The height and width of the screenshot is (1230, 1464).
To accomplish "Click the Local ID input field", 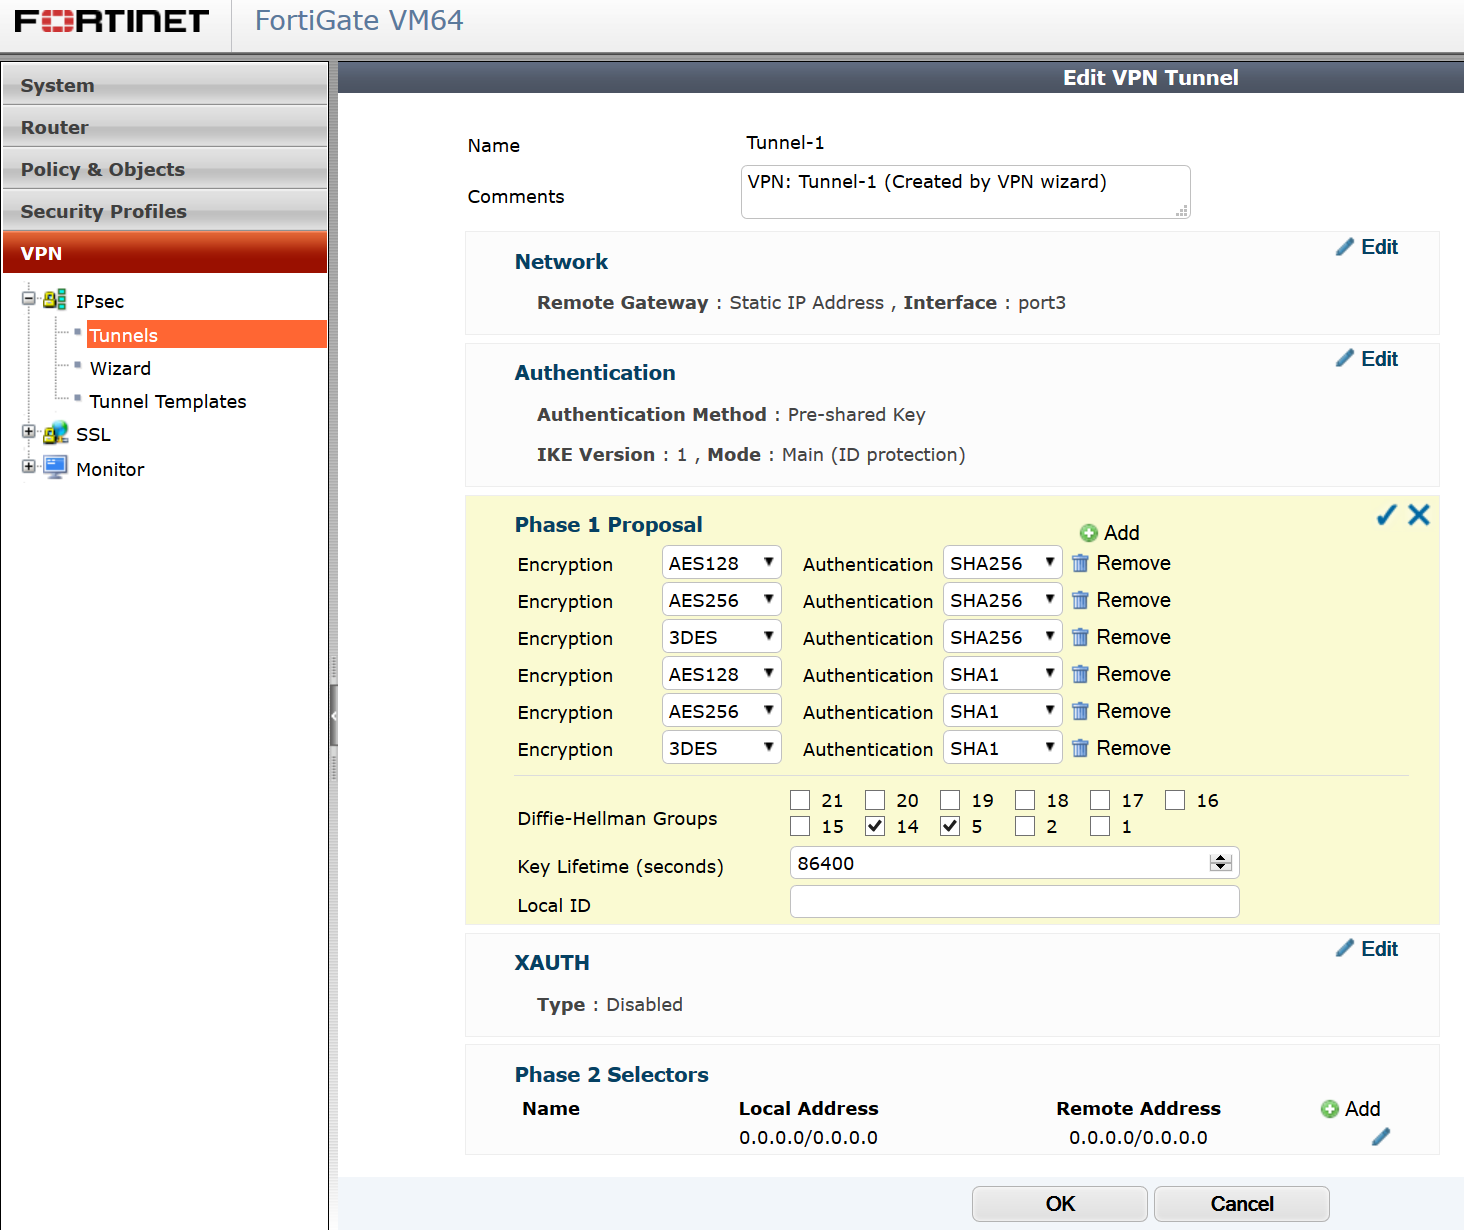I will click(x=1015, y=901).
